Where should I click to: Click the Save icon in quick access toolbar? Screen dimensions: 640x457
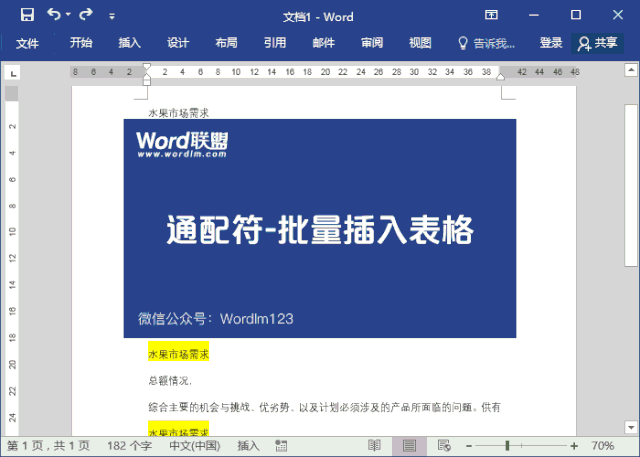tap(27, 15)
